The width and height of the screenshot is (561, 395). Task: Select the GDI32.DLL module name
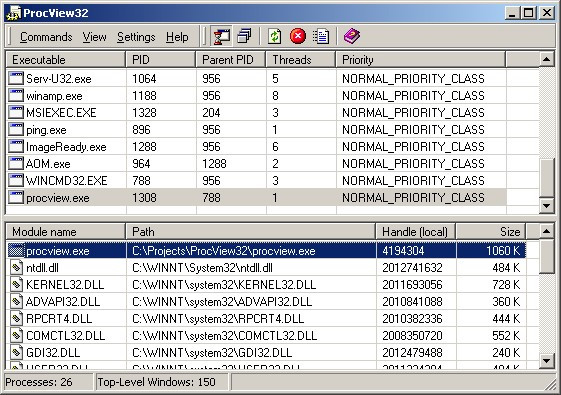53,353
